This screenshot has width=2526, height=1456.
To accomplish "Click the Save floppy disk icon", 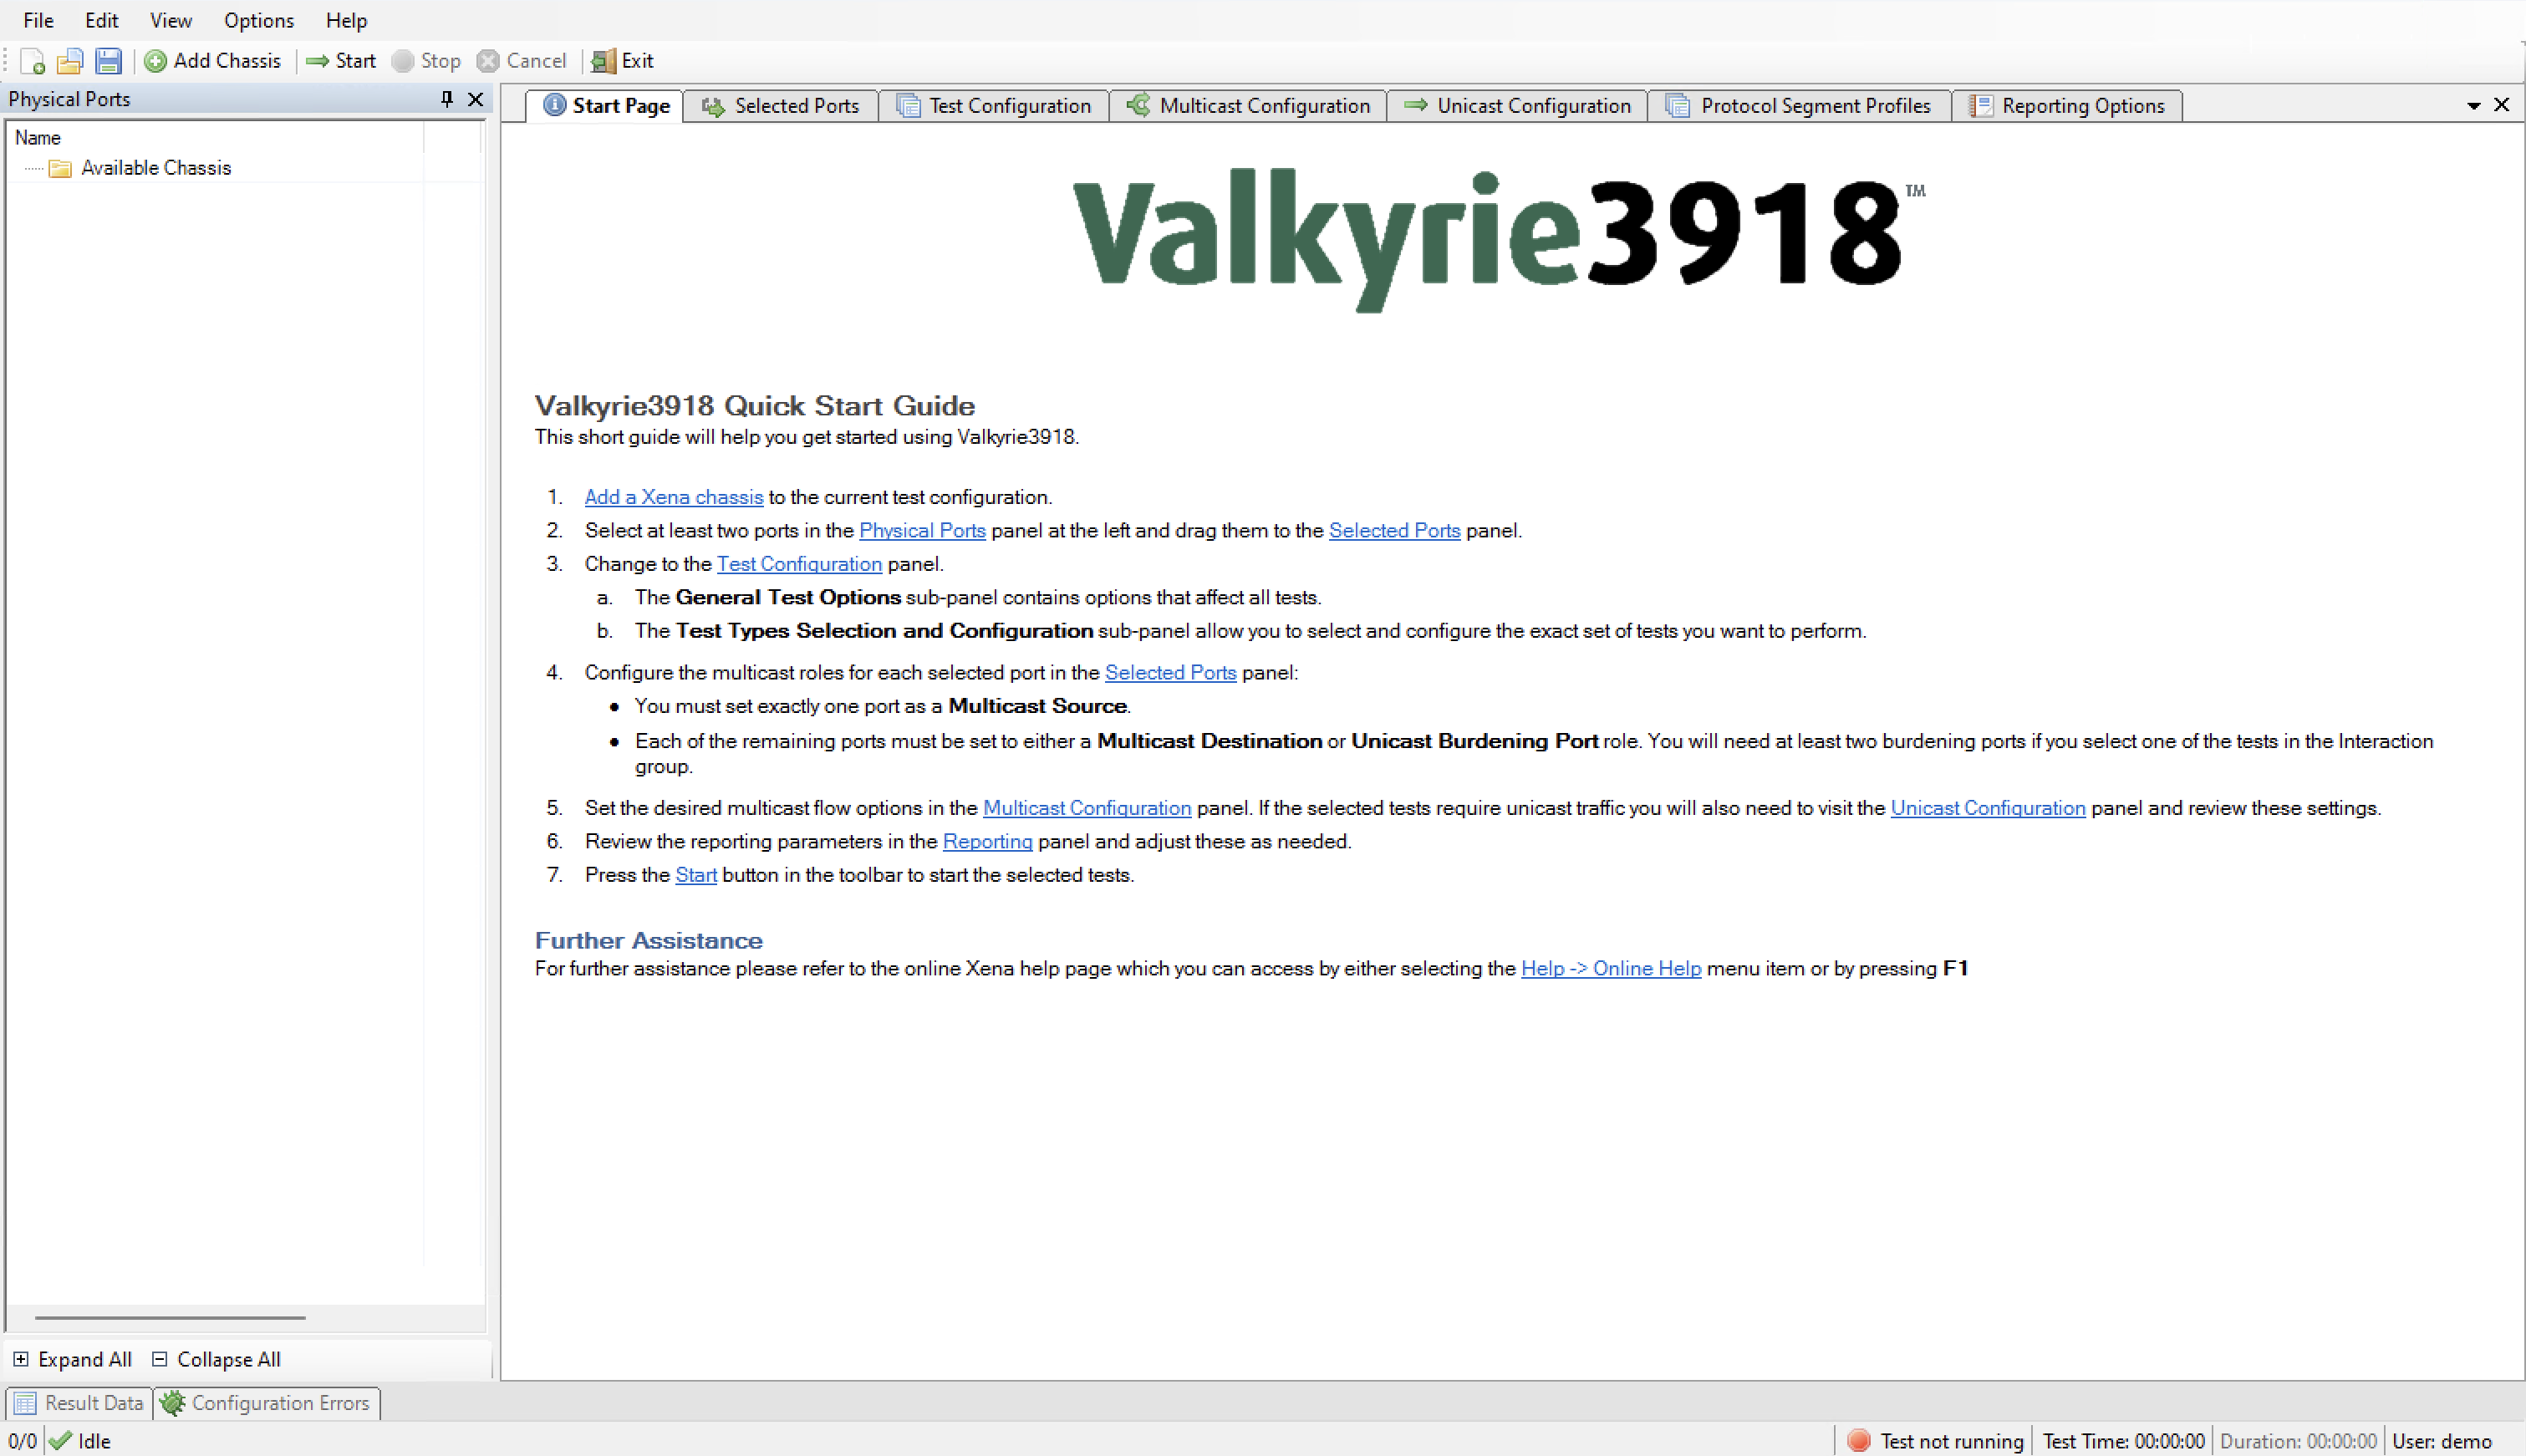I will click(108, 61).
